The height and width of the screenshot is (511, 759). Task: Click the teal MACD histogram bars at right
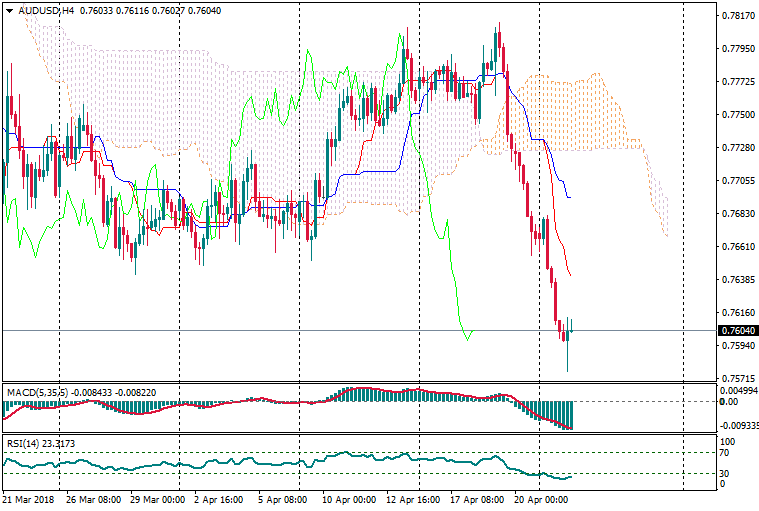tap(560, 412)
